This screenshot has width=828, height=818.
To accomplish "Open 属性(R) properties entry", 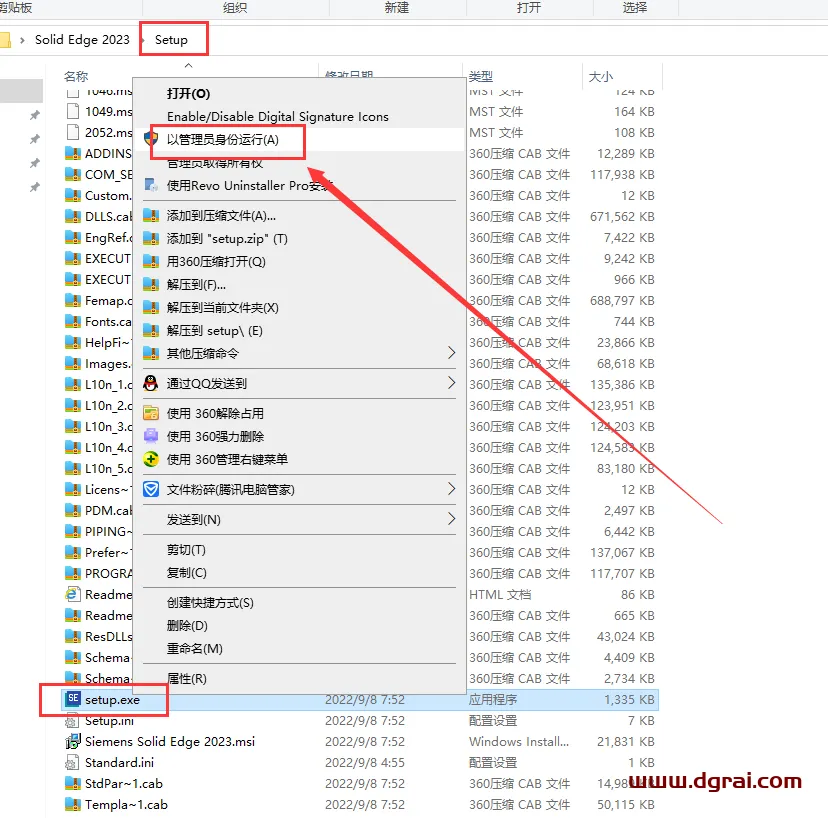I will coord(186,679).
